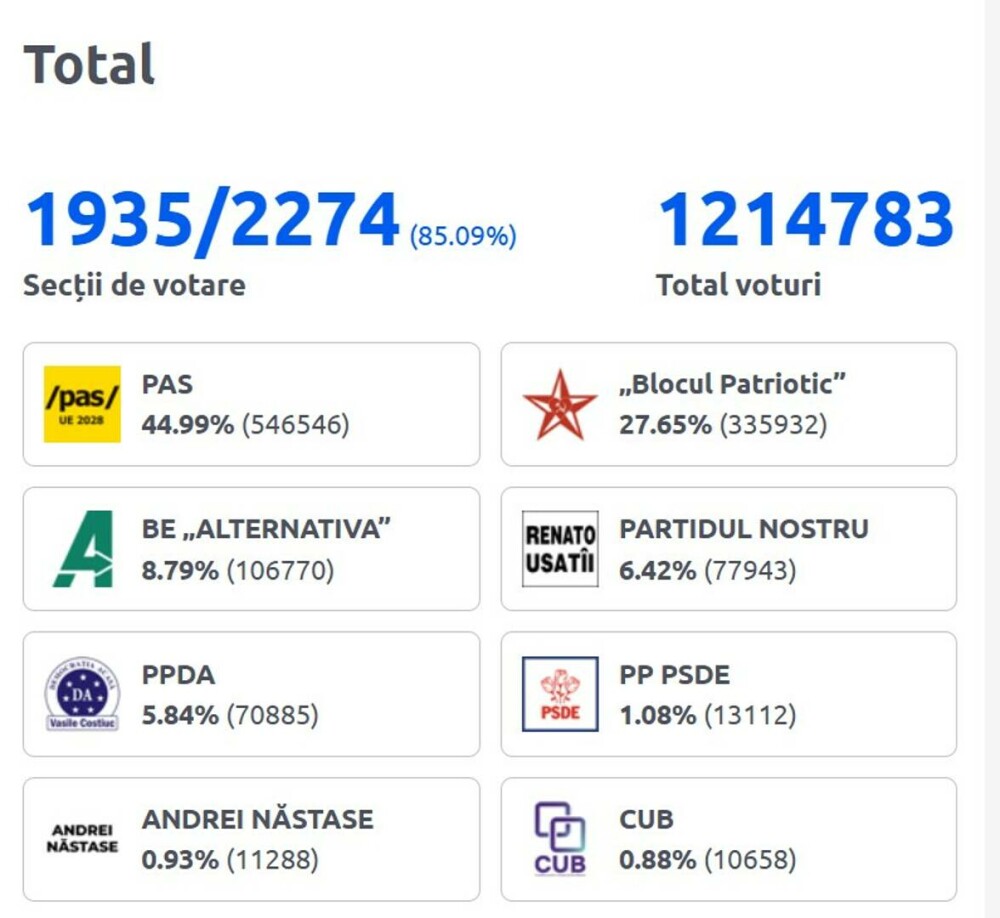Viewport: 1000px width, 918px height.
Task: Click the yellow PAS party logo
Action: tap(82, 404)
